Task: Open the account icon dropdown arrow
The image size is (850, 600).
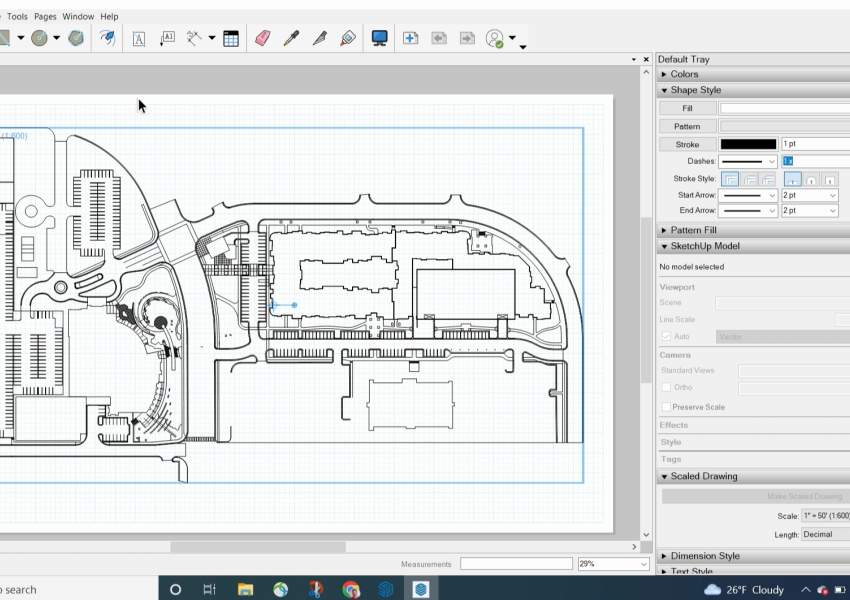Action: tap(512, 38)
